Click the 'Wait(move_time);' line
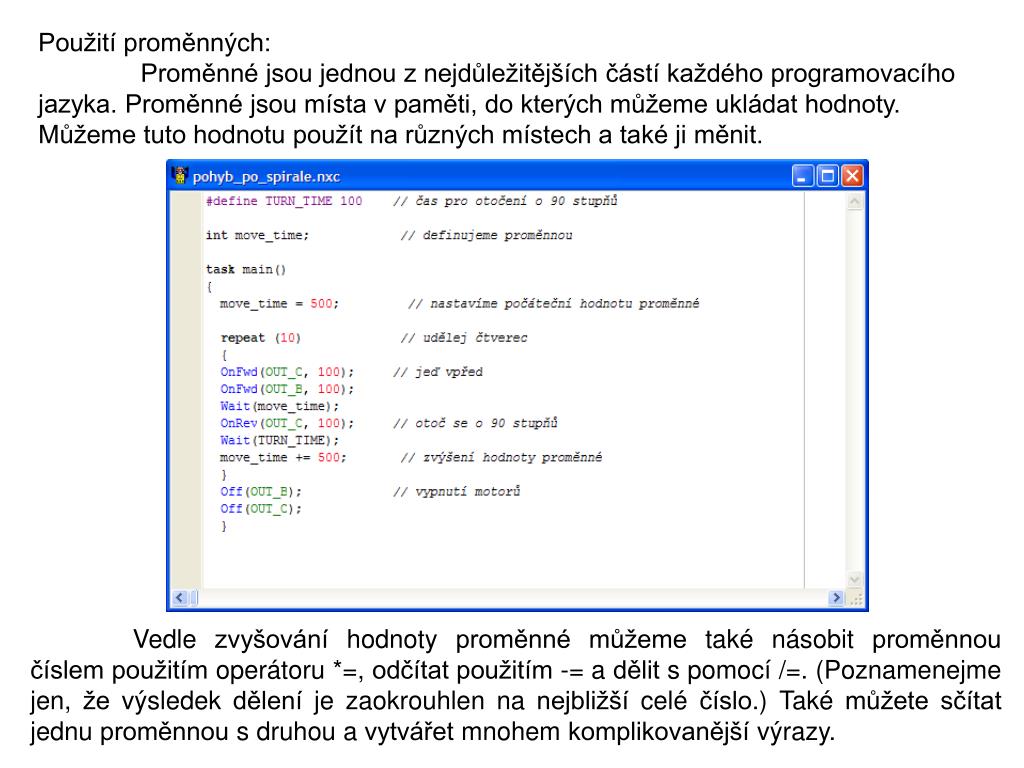The width and height of the screenshot is (1024, 768). click(280, 406)
